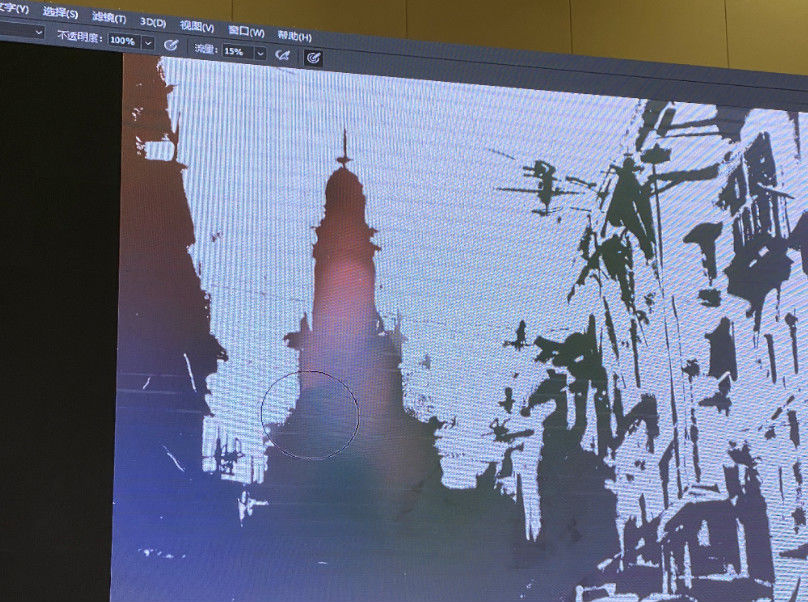The height and width of the screenshot is (602, 808).
Task: Open the 帮助(H) Help menu
Action: pos(294,37)
